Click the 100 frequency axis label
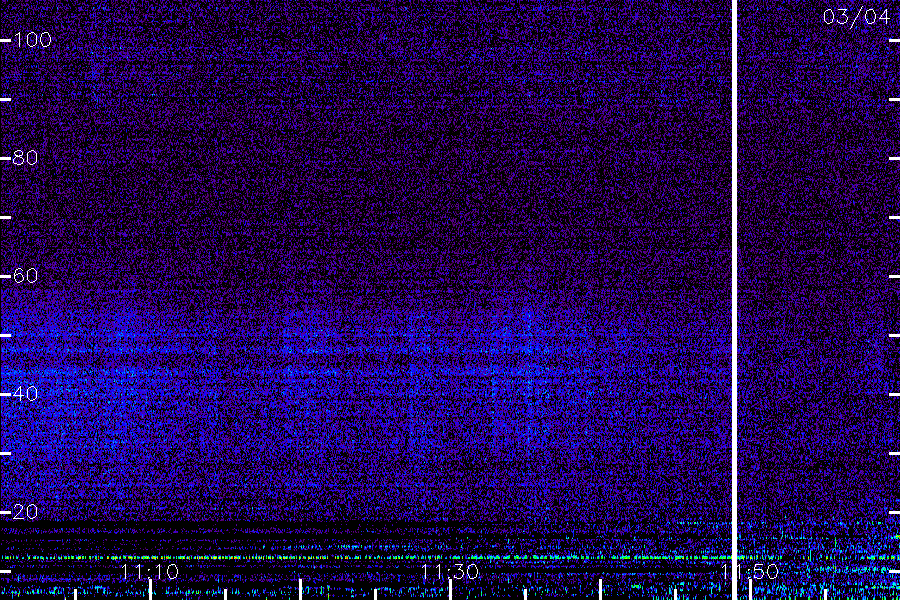 tap(32, 40)
